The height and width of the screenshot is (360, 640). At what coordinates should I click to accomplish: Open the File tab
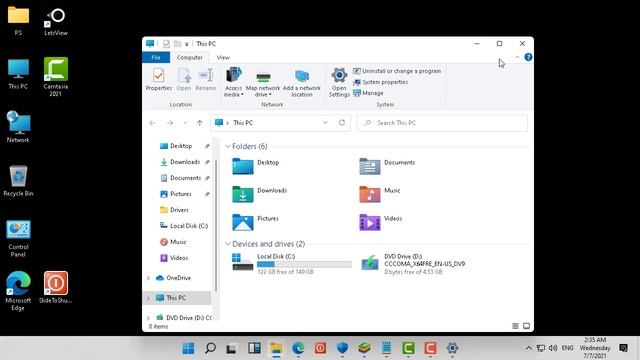click(156, 58)
